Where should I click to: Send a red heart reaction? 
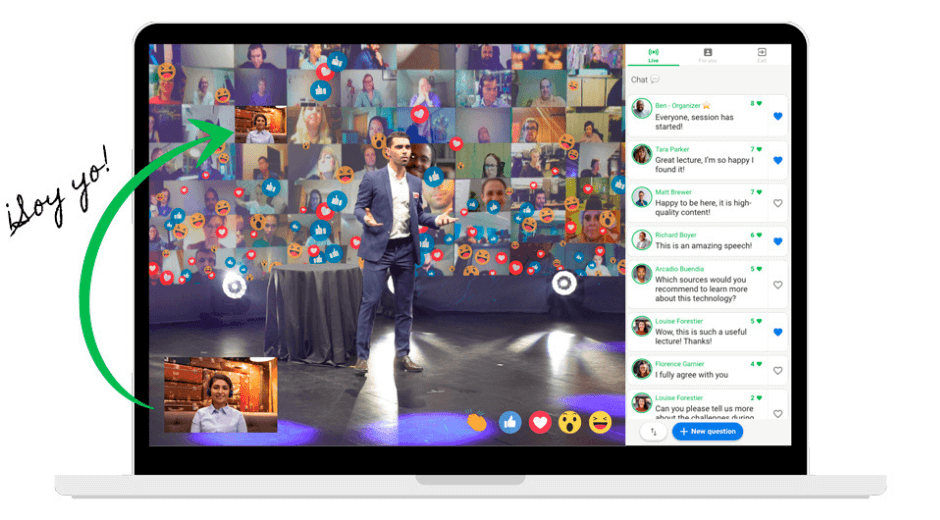coord(540,422)
